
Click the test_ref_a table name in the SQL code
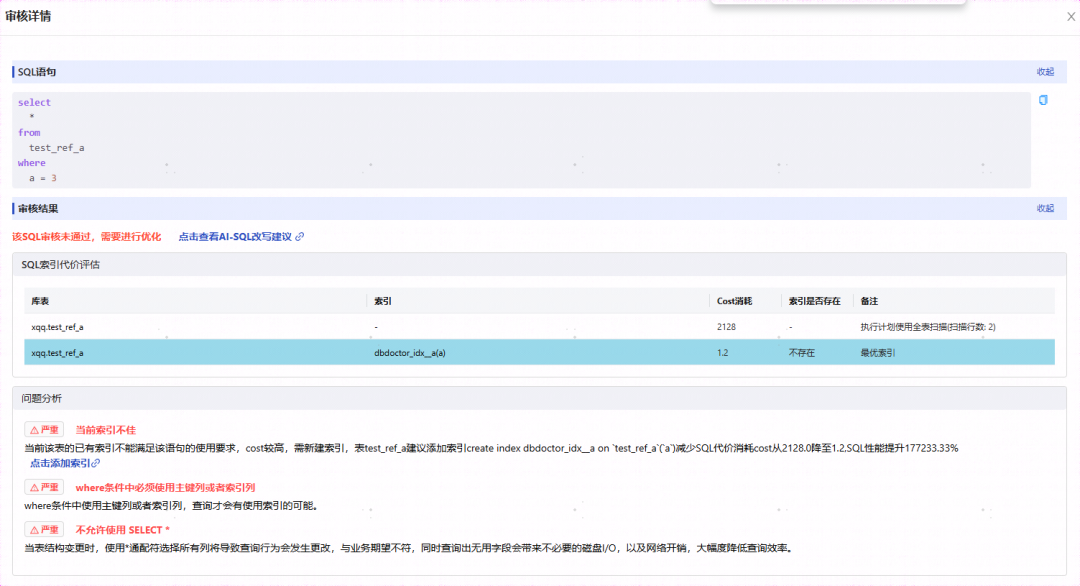[x=56, y=148]
